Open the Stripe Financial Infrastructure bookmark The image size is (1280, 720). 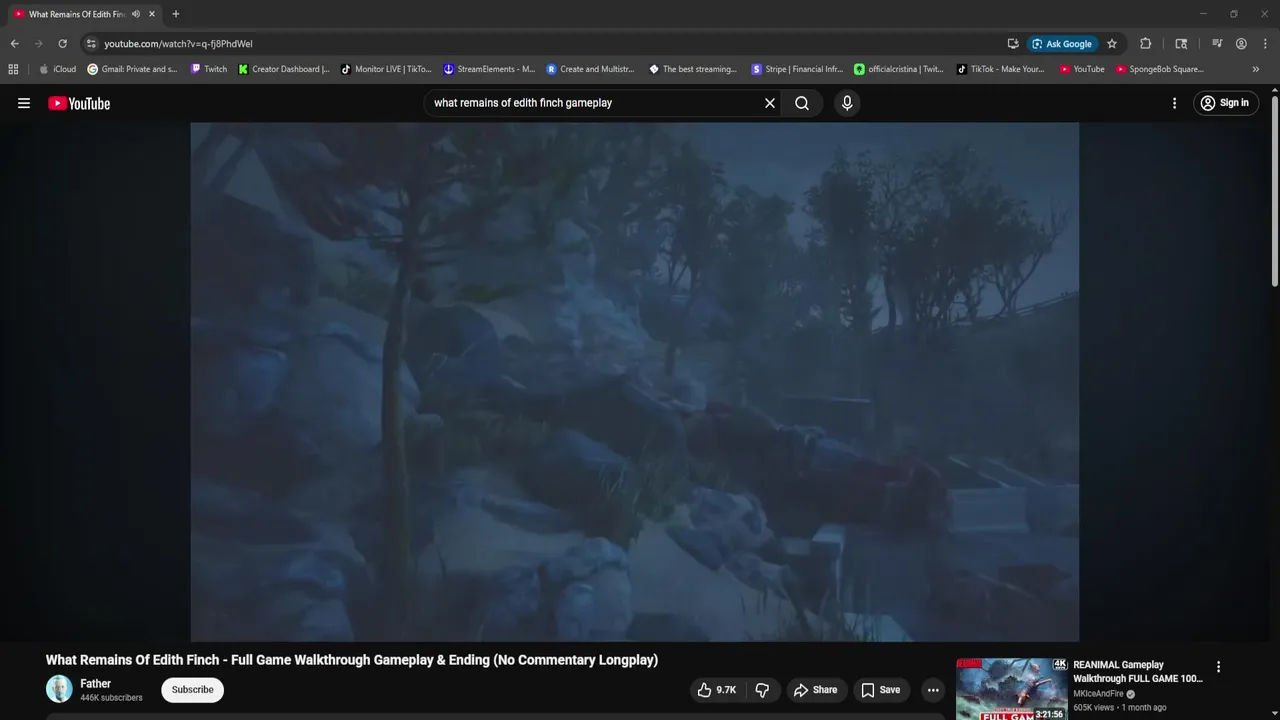[797, 69]
